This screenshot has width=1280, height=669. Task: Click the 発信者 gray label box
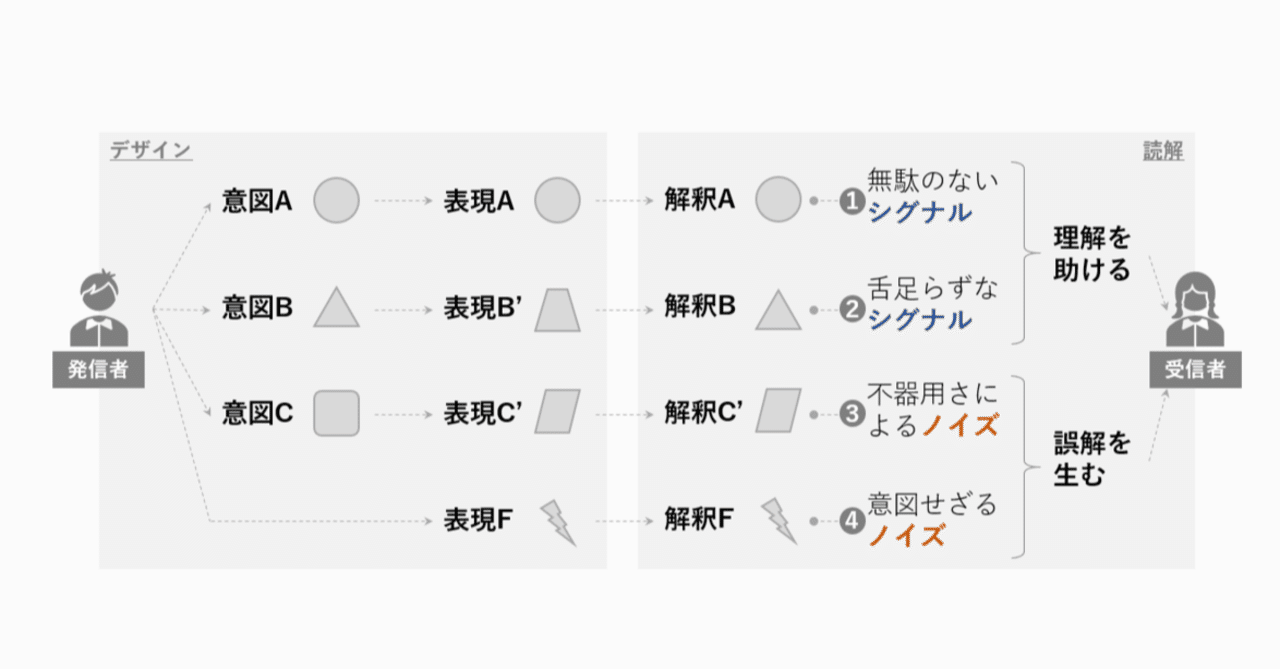(98, 369)
